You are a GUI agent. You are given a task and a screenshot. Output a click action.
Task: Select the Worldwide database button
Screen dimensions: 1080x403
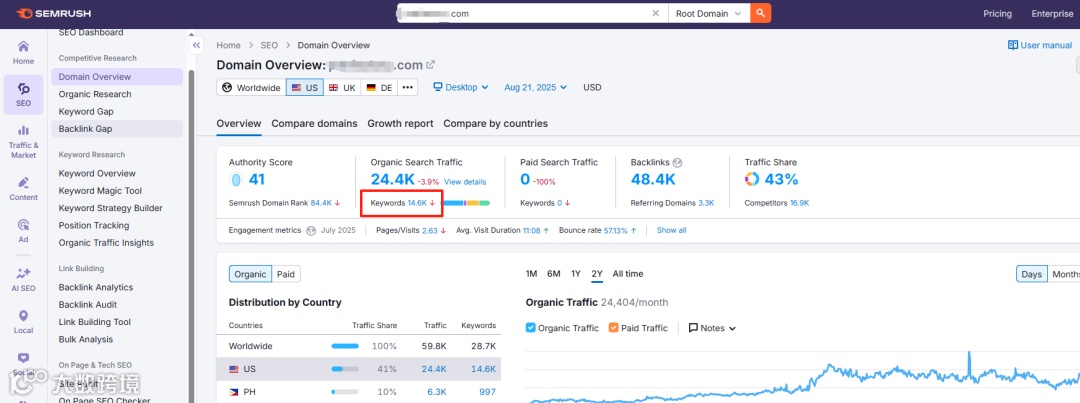click(251, 87)
